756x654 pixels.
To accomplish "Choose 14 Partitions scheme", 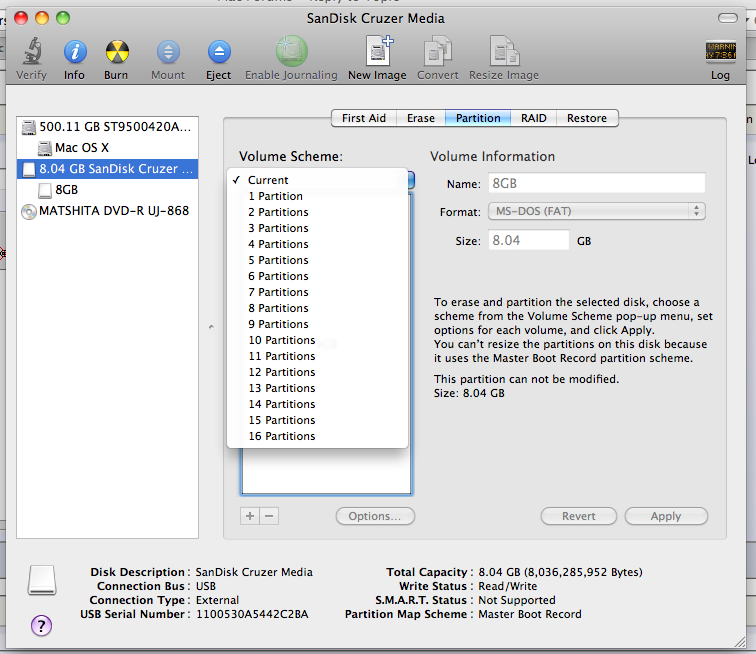I will pos(317,404).
